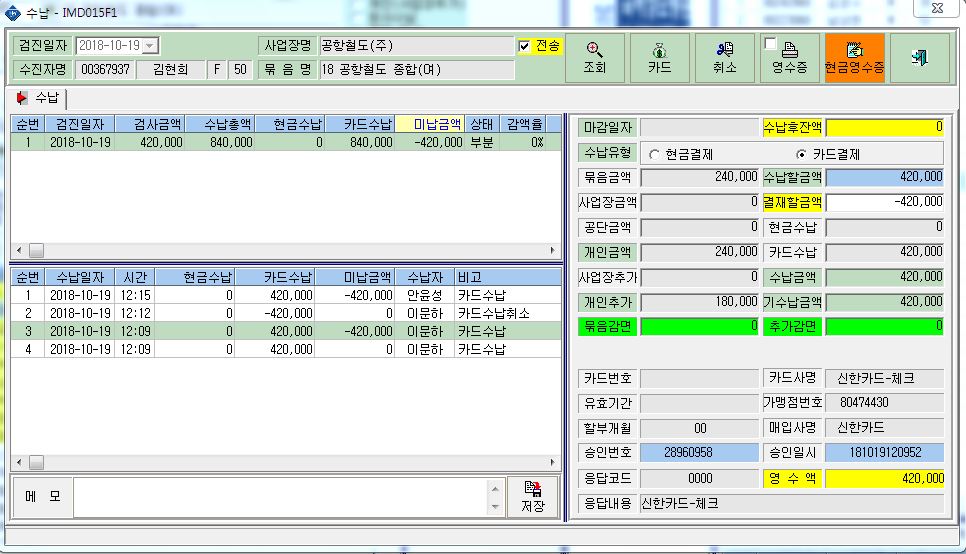
Task: Click into the 메모 text area
Action: point(281,497)
